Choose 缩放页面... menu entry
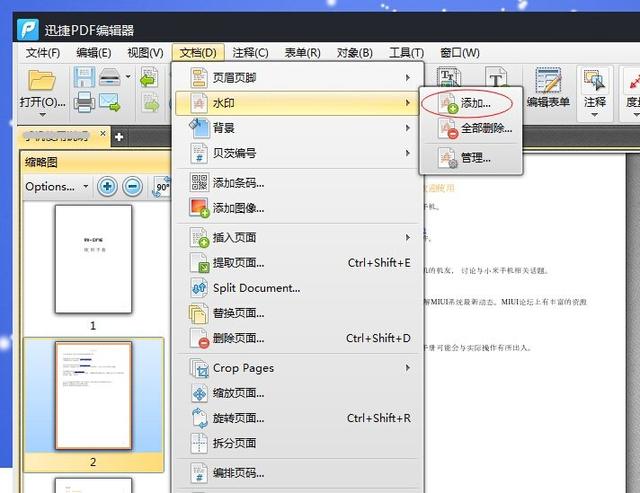Screen dimensions: 640x493 pos(297,393)
